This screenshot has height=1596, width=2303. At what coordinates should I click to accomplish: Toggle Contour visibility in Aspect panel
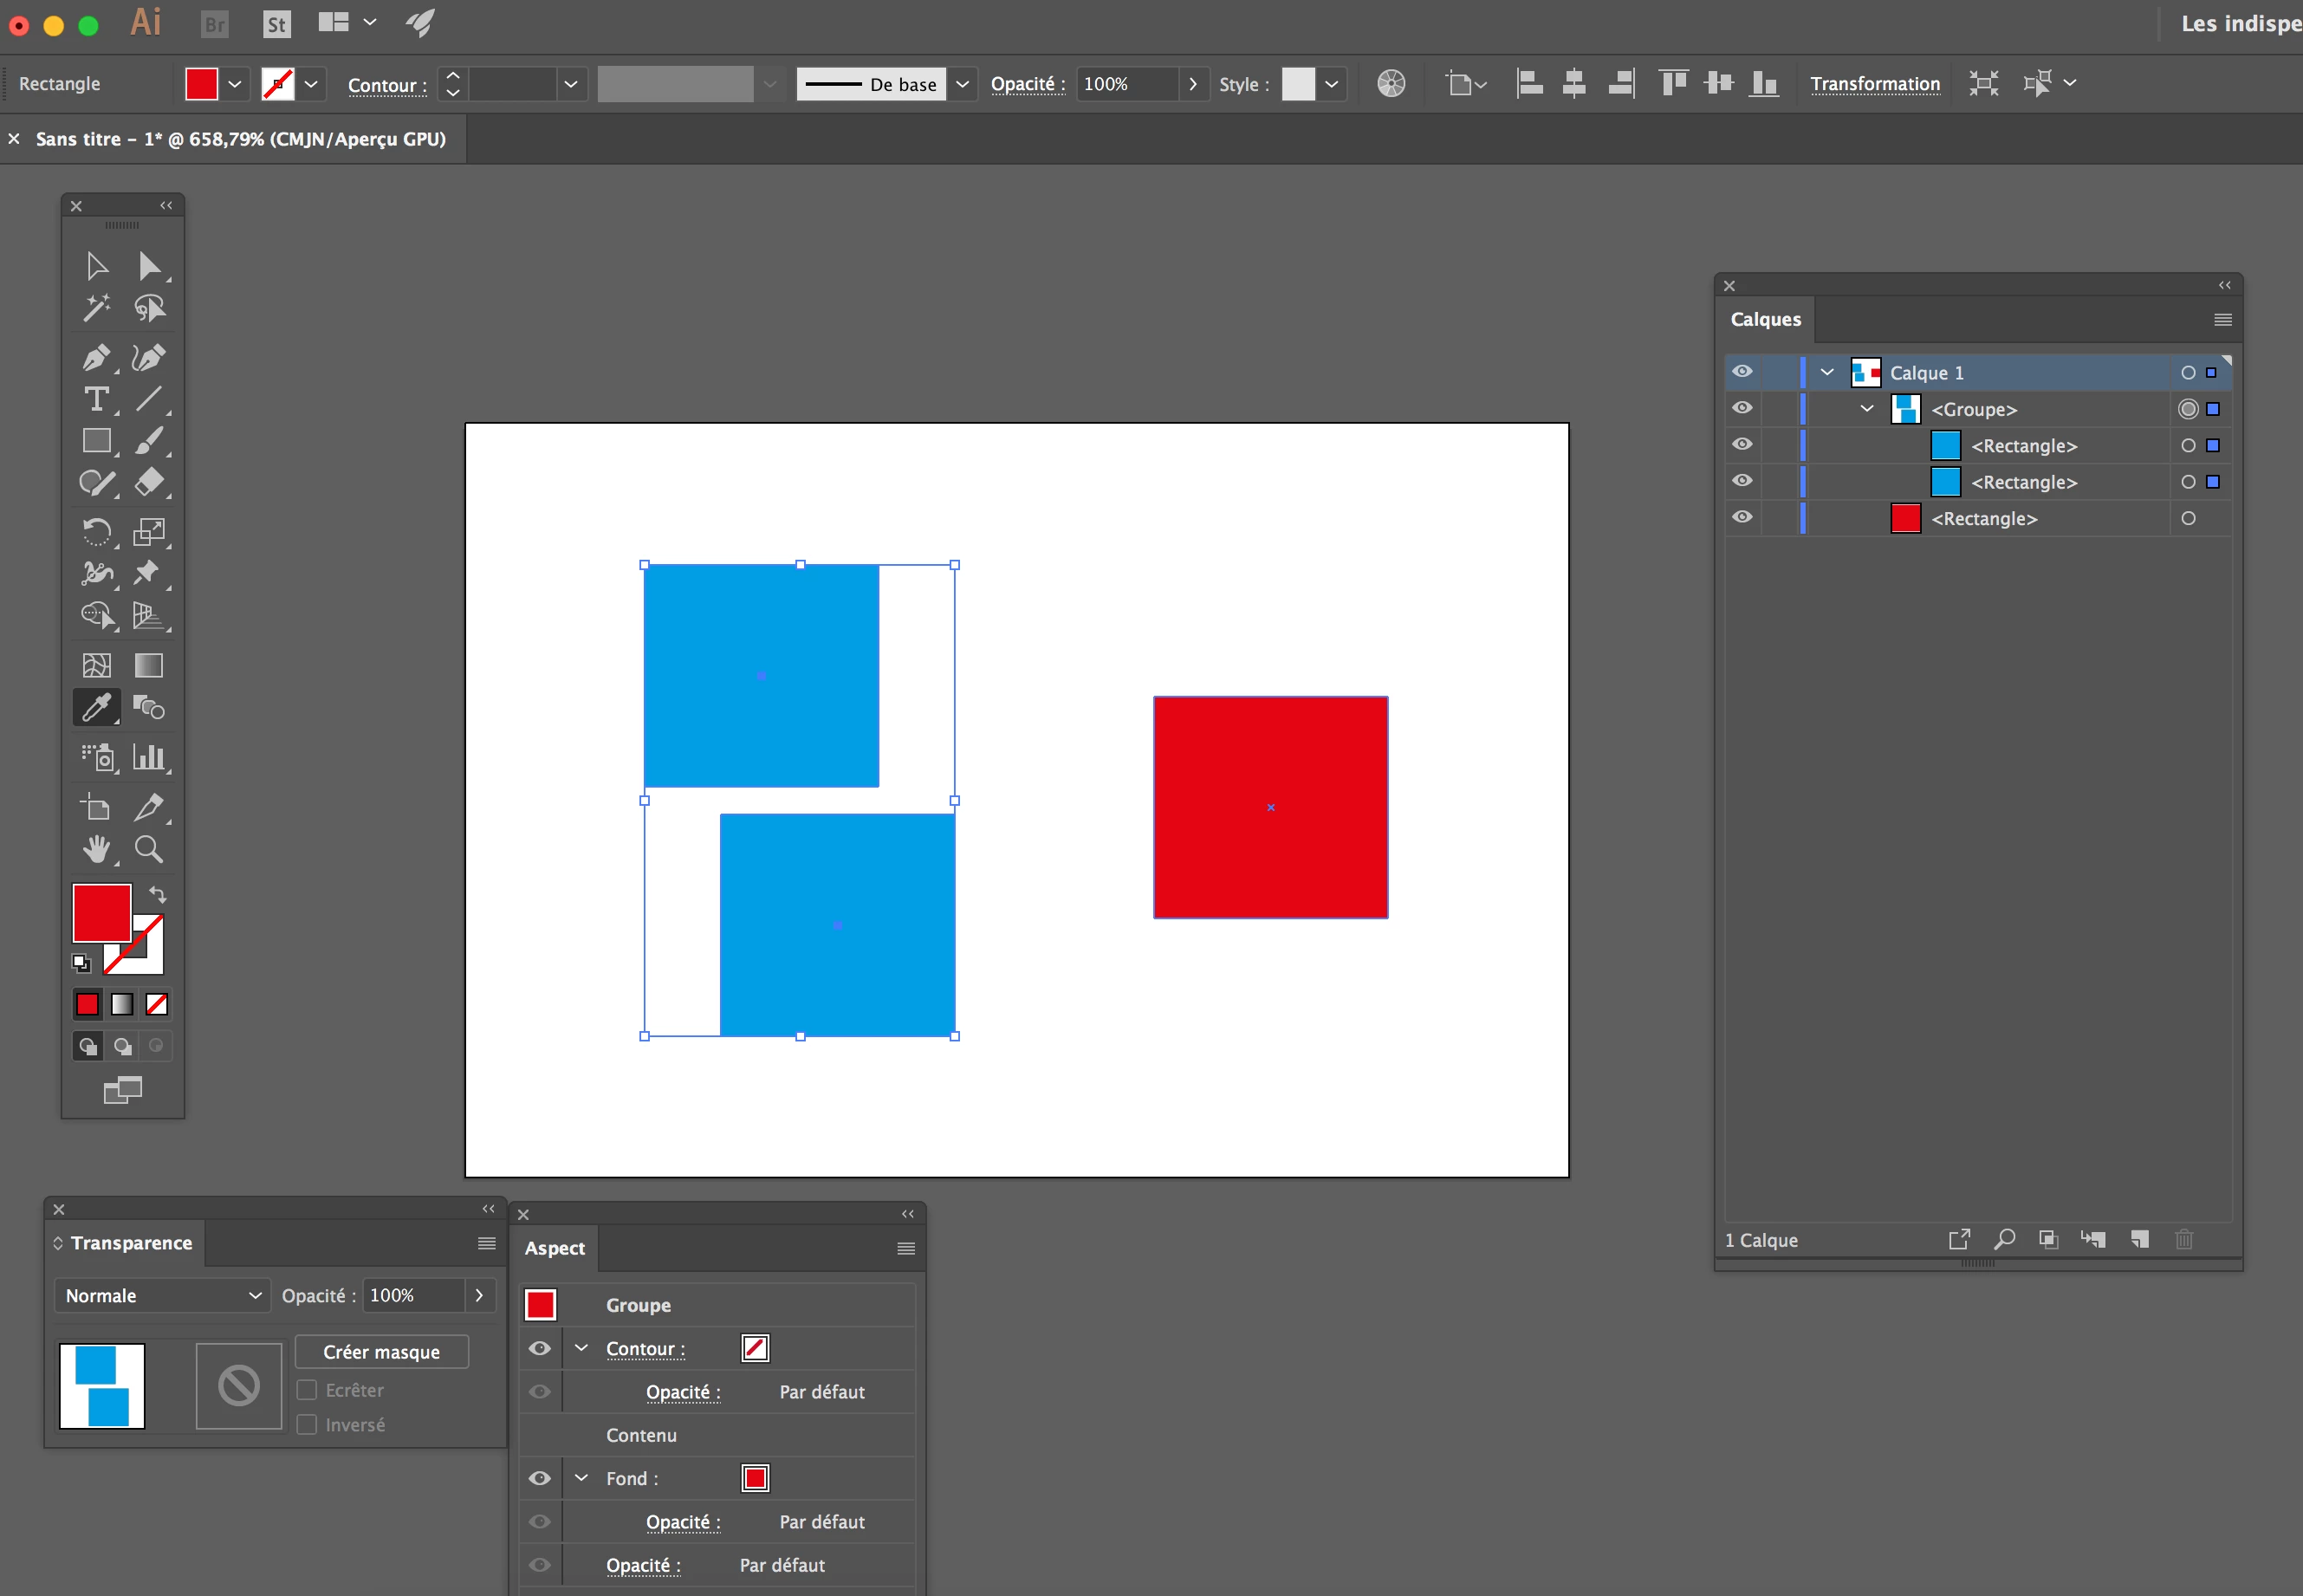[540, 1348]
